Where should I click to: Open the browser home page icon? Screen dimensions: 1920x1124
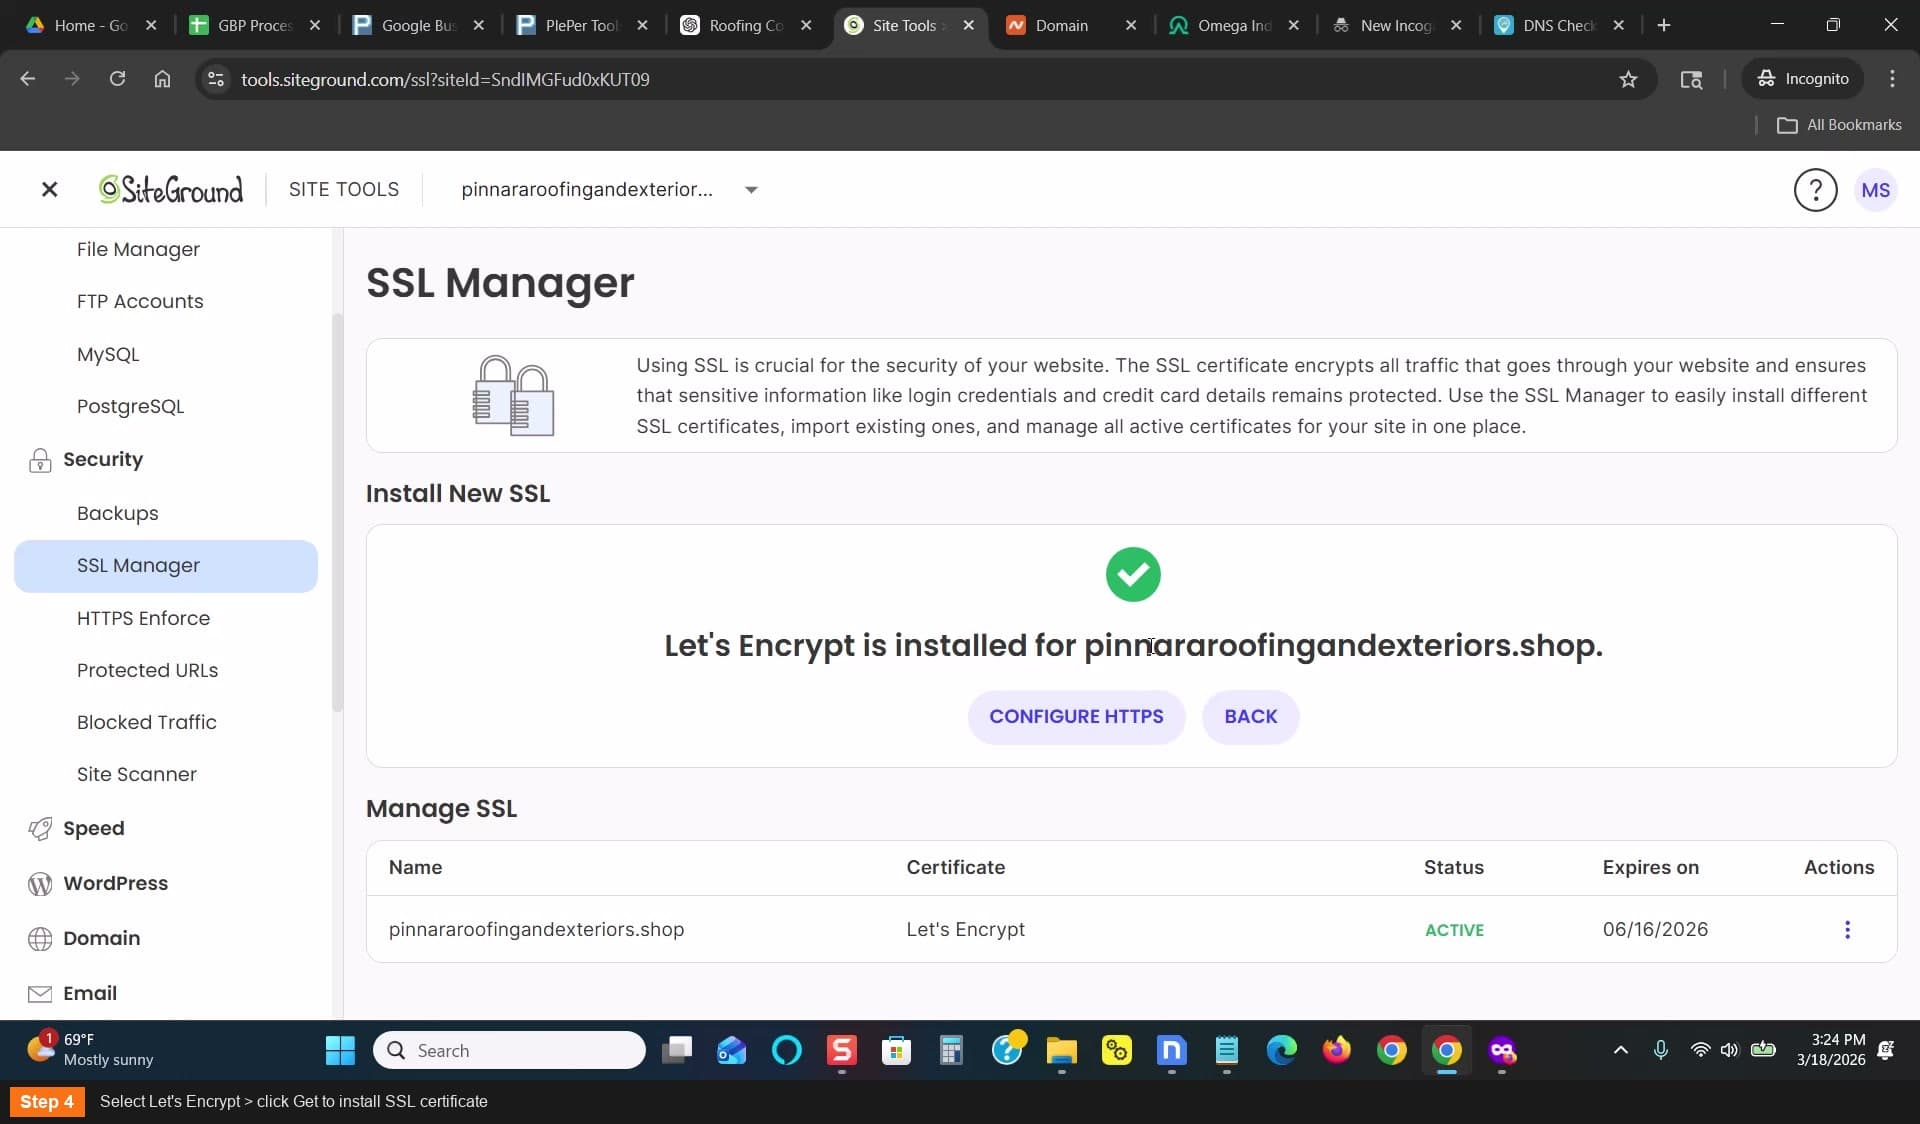click(162, 79)
